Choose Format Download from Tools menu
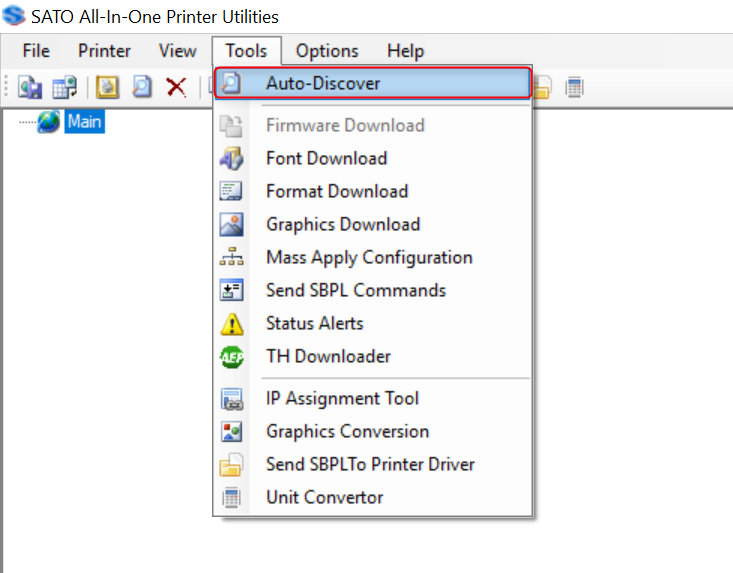The height and width of the screenshot is (573, 733). coord(337,191)
